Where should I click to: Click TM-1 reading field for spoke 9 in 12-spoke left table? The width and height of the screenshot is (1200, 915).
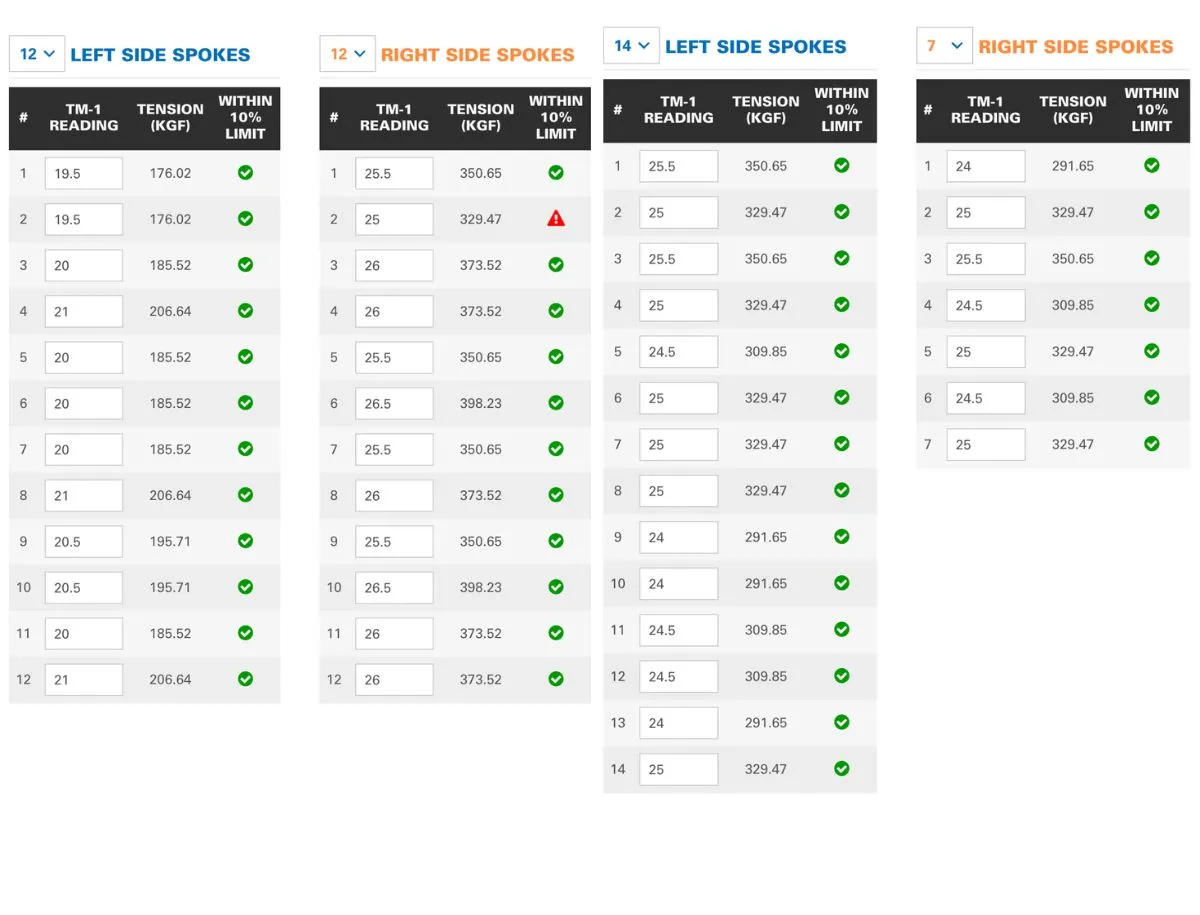(84, 542)
